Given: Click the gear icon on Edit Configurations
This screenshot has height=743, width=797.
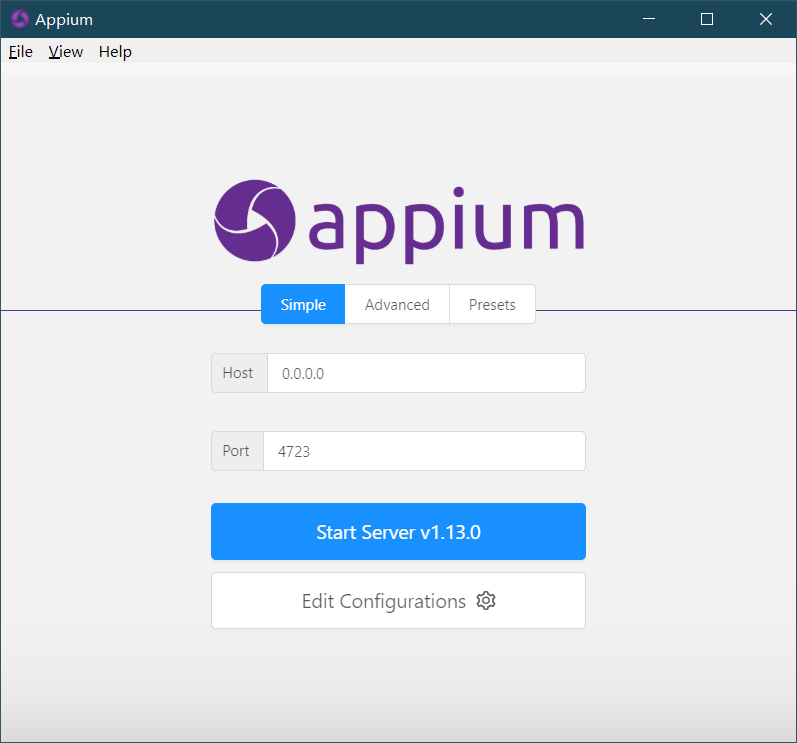Looking at the screenshot, I should click(486, 601).
